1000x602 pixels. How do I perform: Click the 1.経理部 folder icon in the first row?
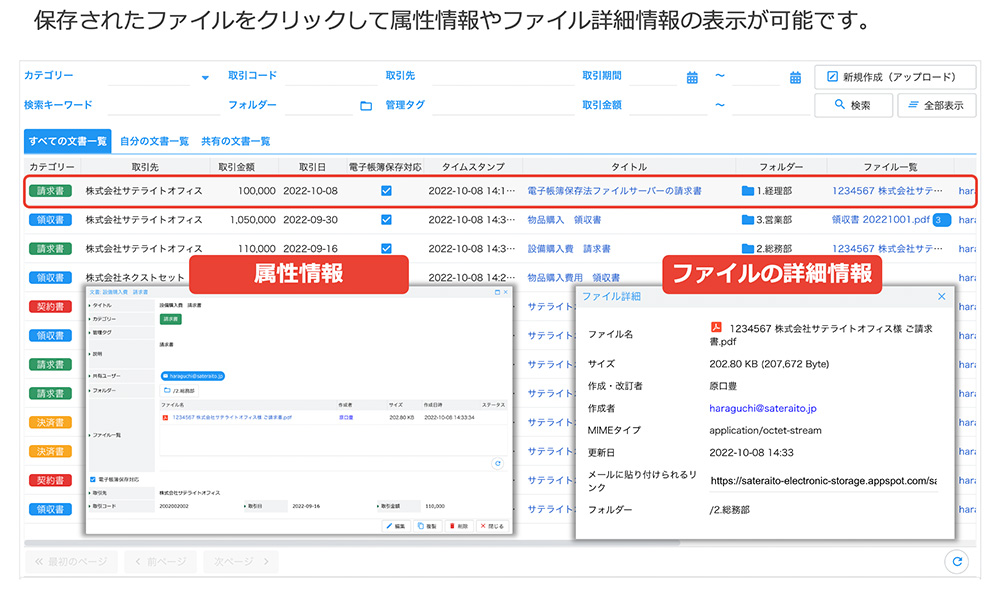pyautogui.click(x=748, y=190)
